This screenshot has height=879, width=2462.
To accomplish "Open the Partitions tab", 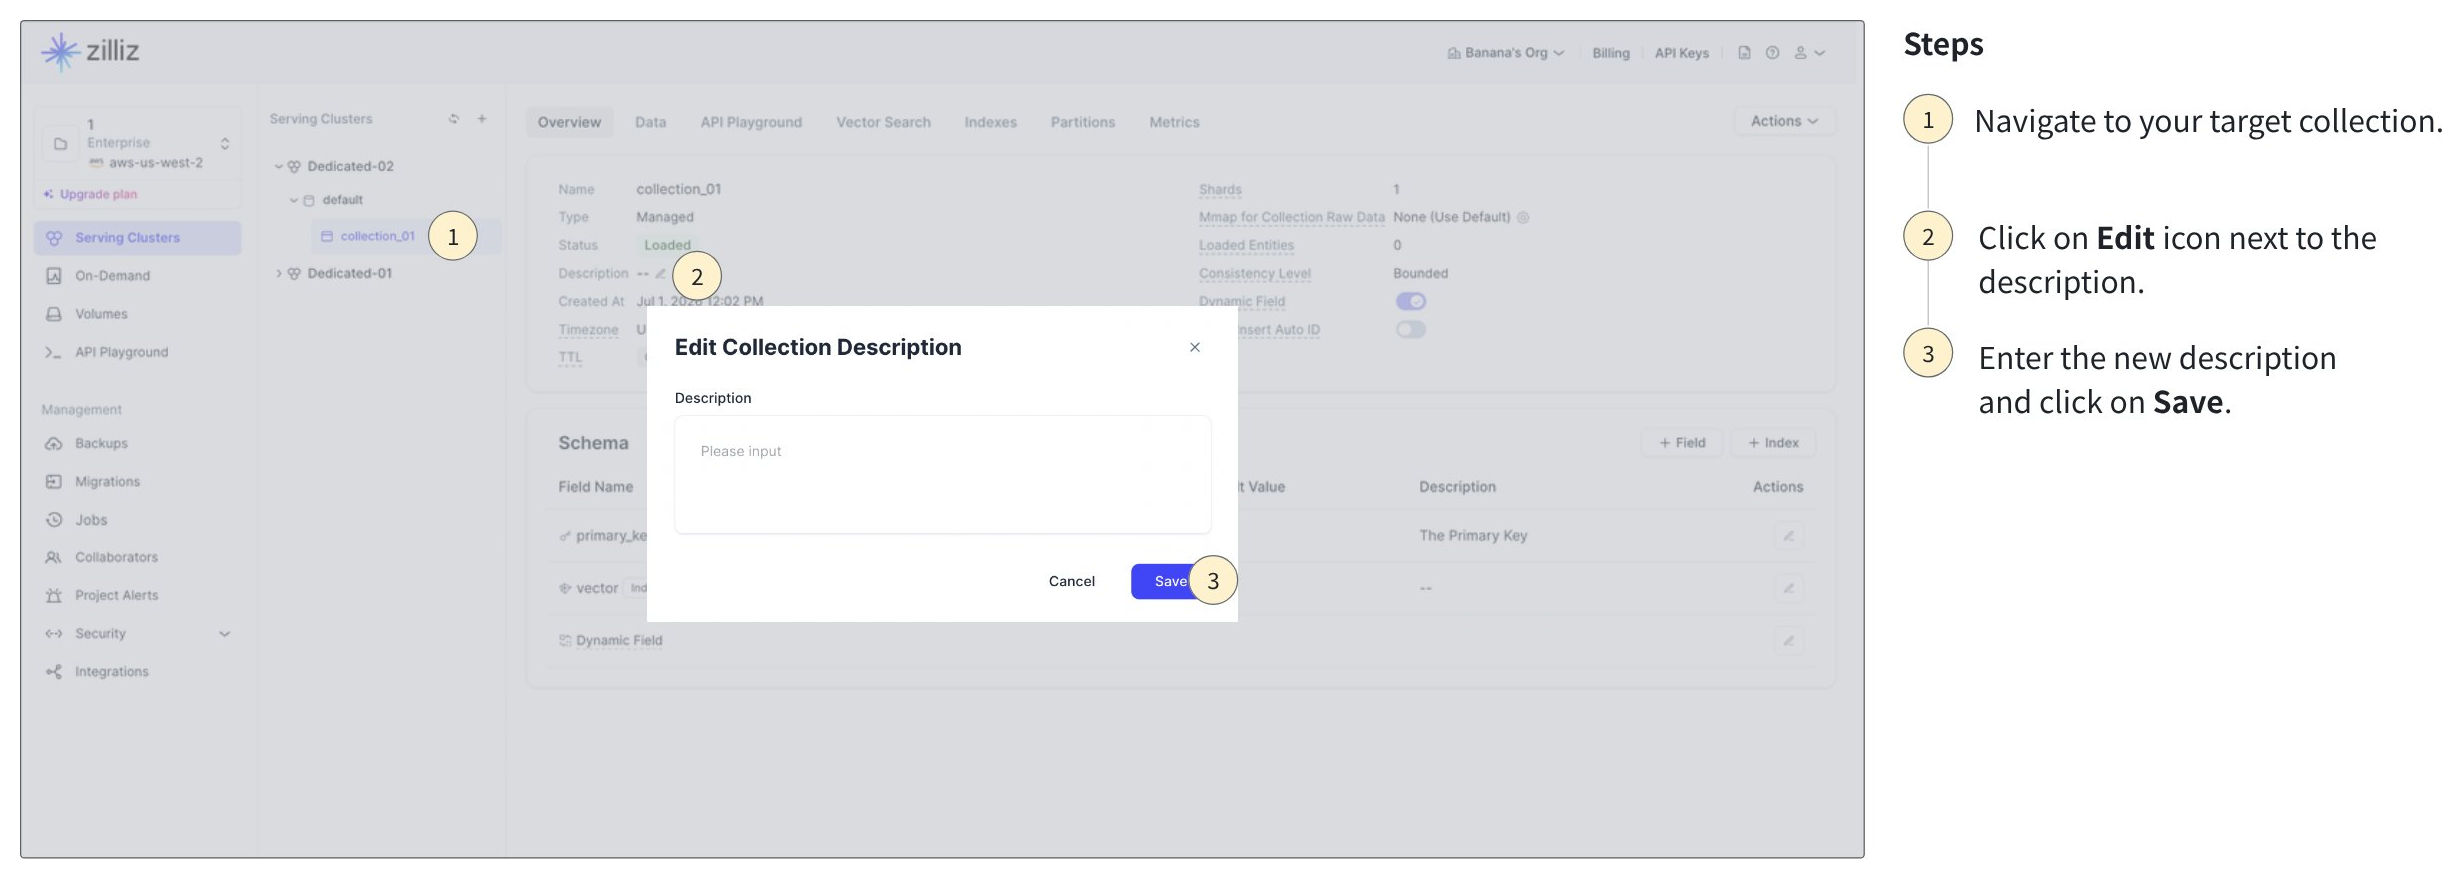I will click(1082, 122).
